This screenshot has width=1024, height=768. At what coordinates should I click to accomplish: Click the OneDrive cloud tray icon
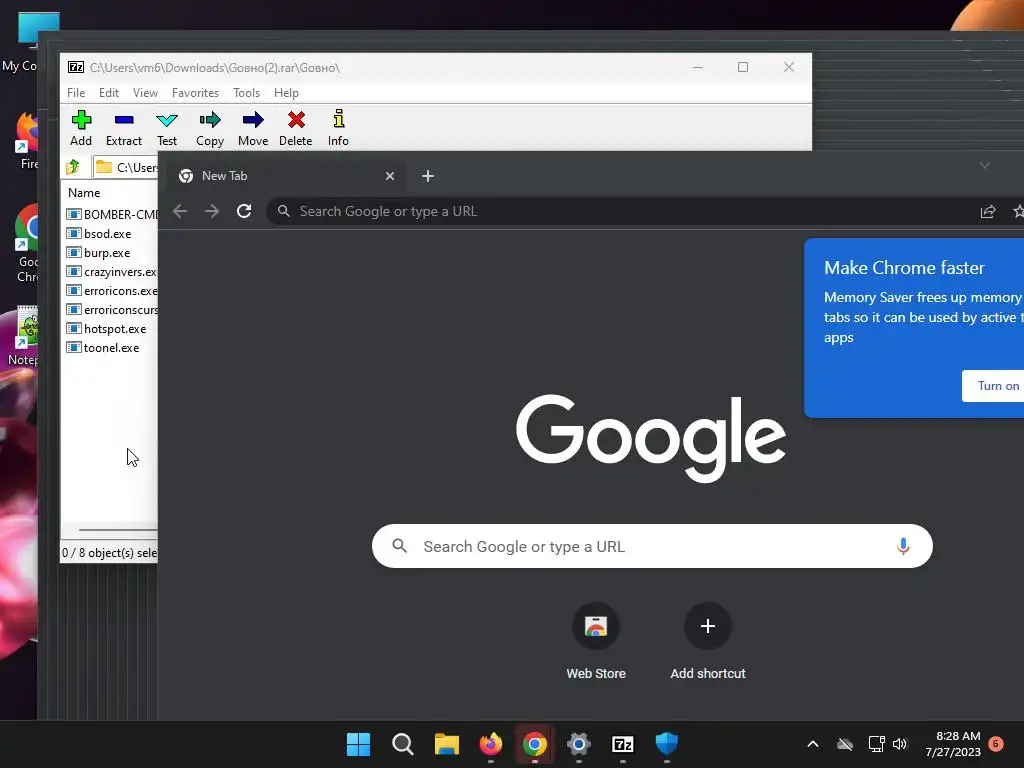[x=845, y=744]
